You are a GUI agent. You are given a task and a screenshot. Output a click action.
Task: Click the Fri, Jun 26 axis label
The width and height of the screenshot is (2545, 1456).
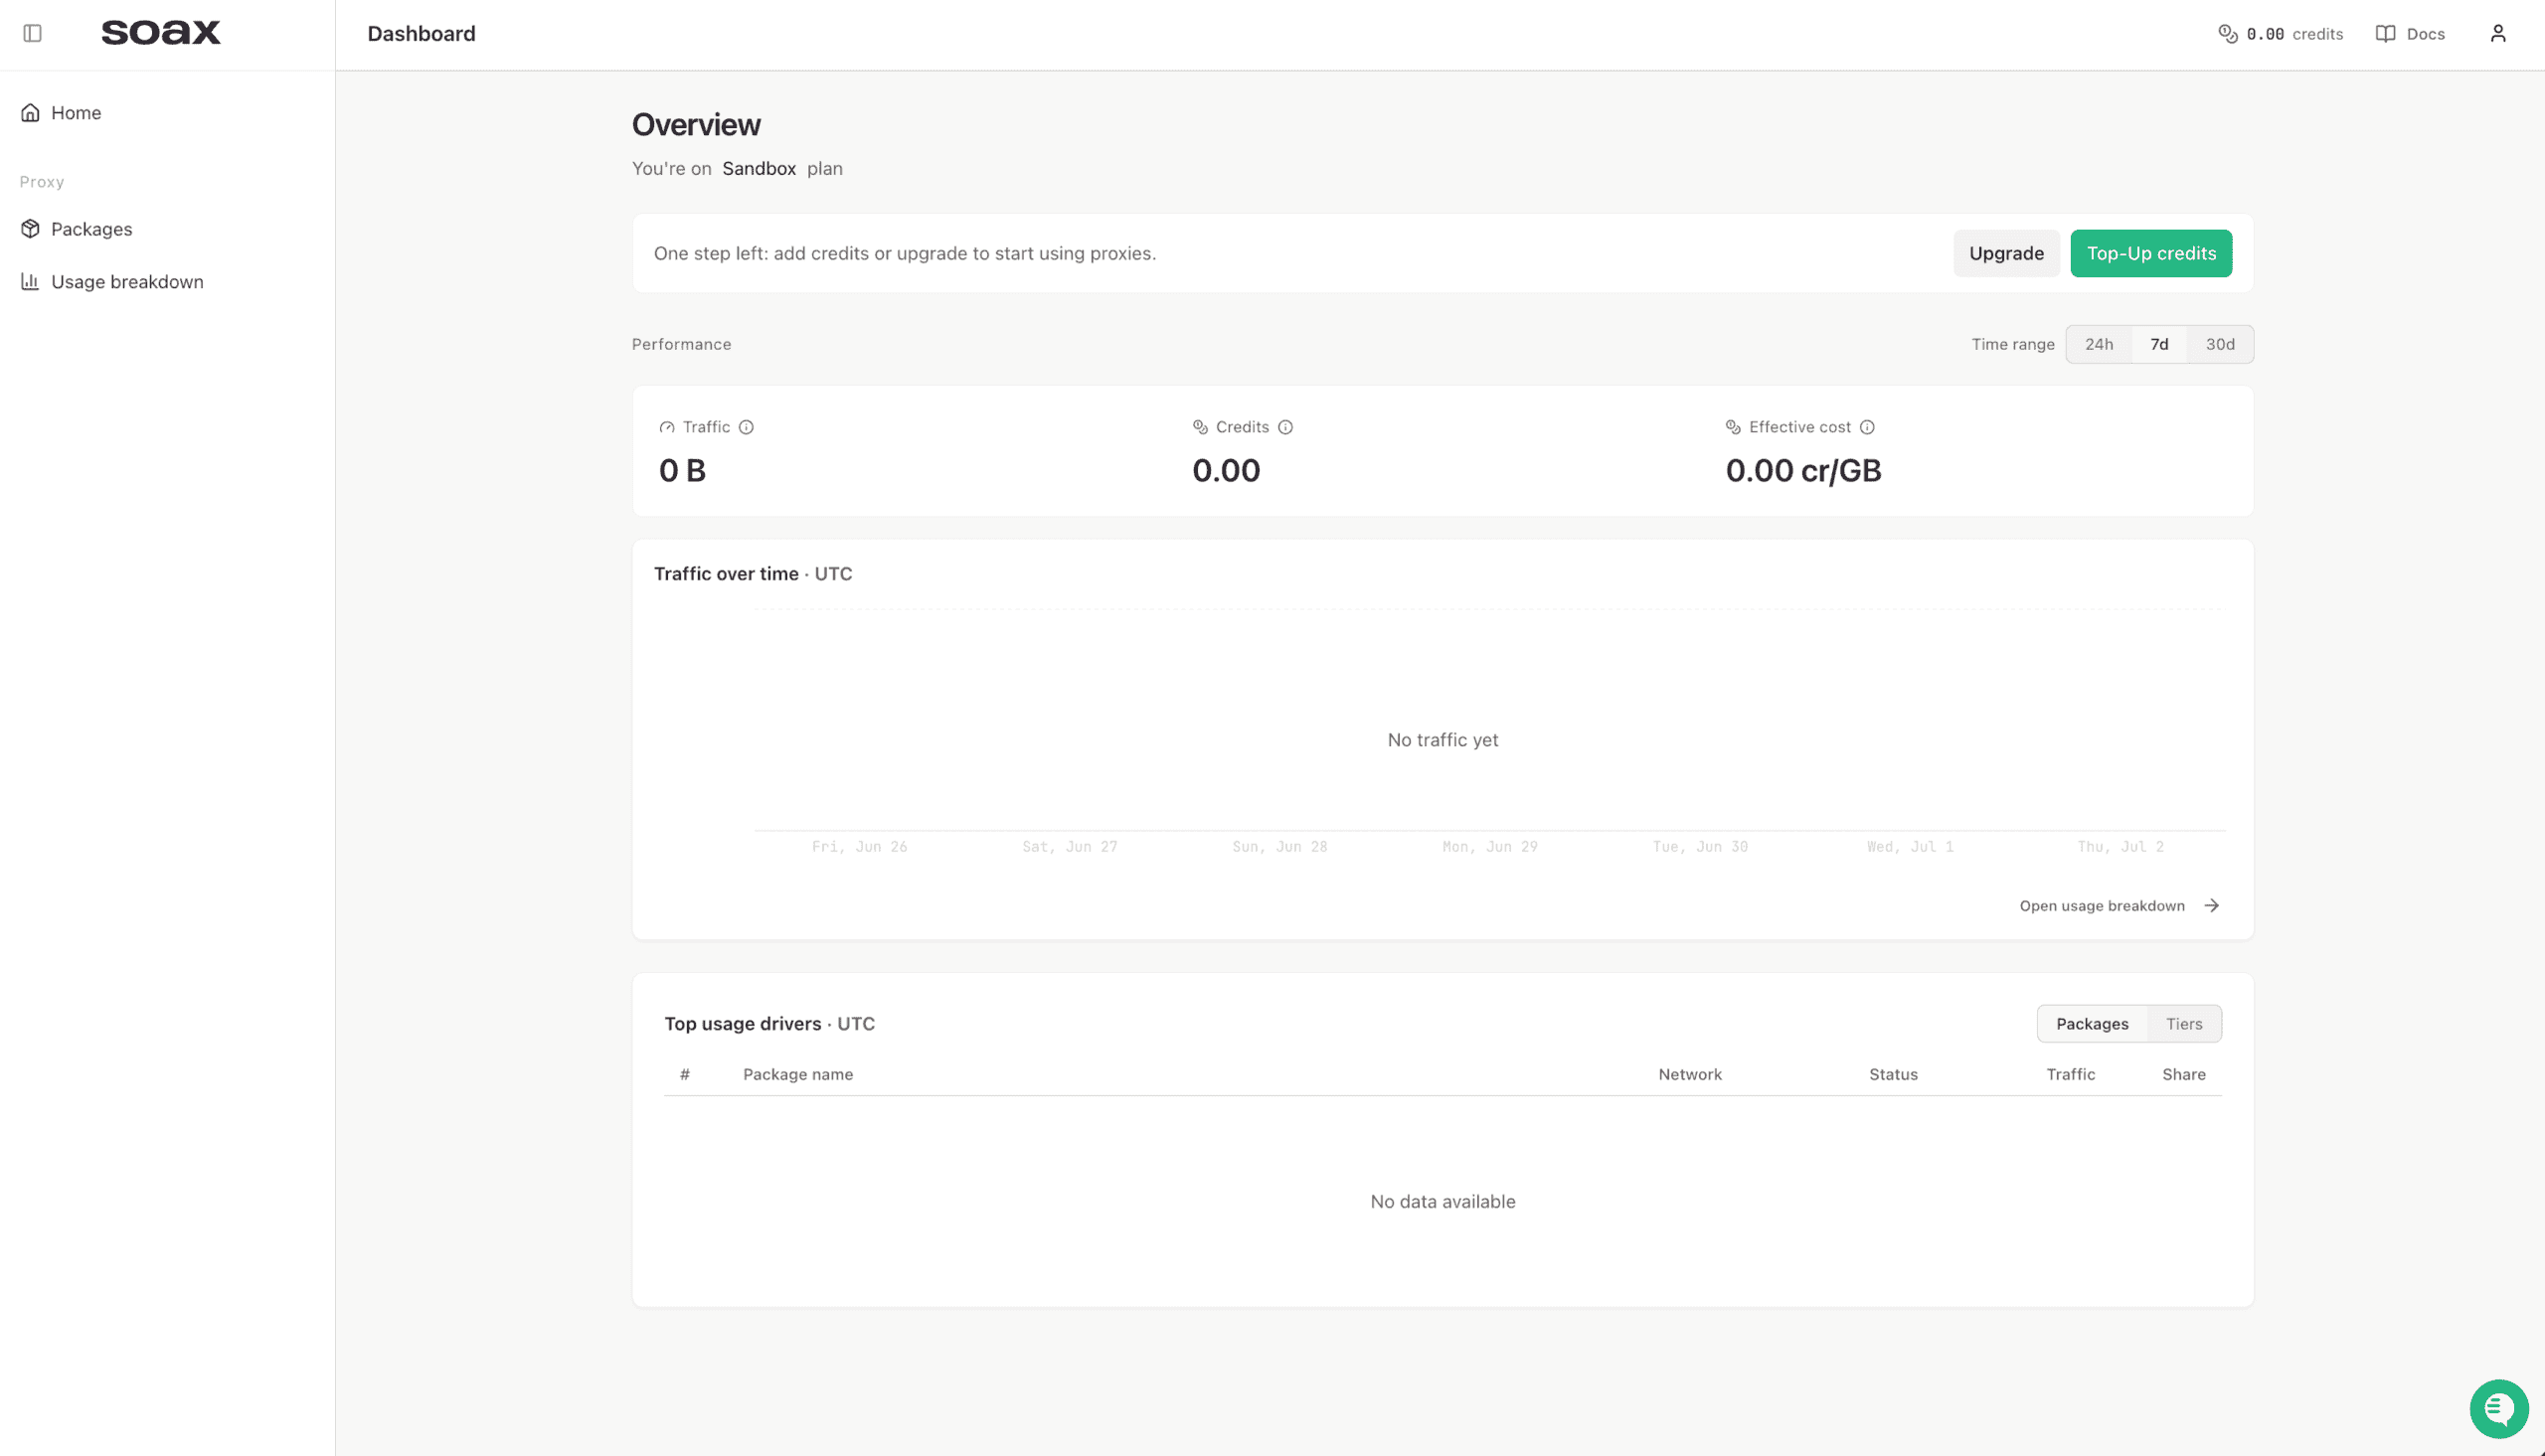point(859,847)
